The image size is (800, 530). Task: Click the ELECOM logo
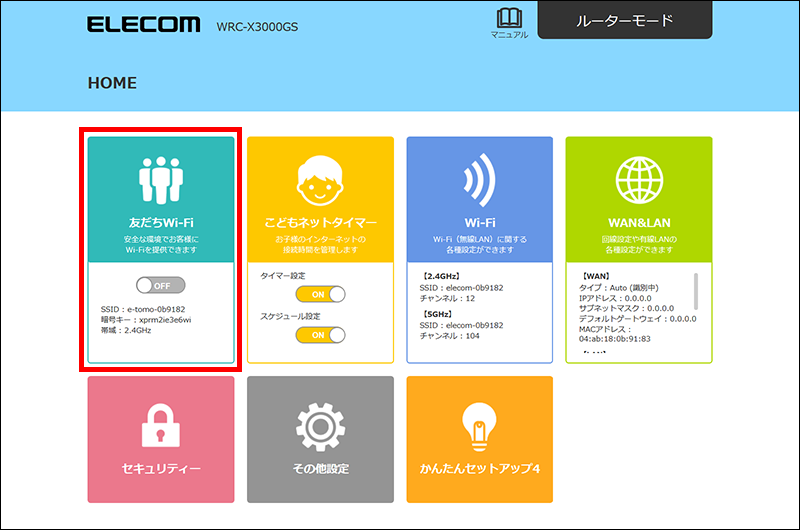point(143,24)
